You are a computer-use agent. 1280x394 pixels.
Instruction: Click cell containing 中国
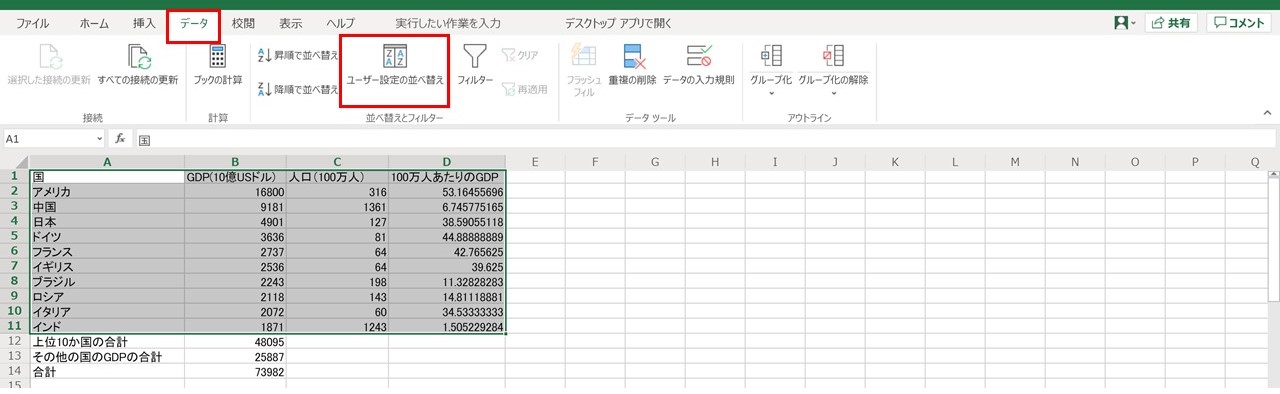tap(107, 206)
